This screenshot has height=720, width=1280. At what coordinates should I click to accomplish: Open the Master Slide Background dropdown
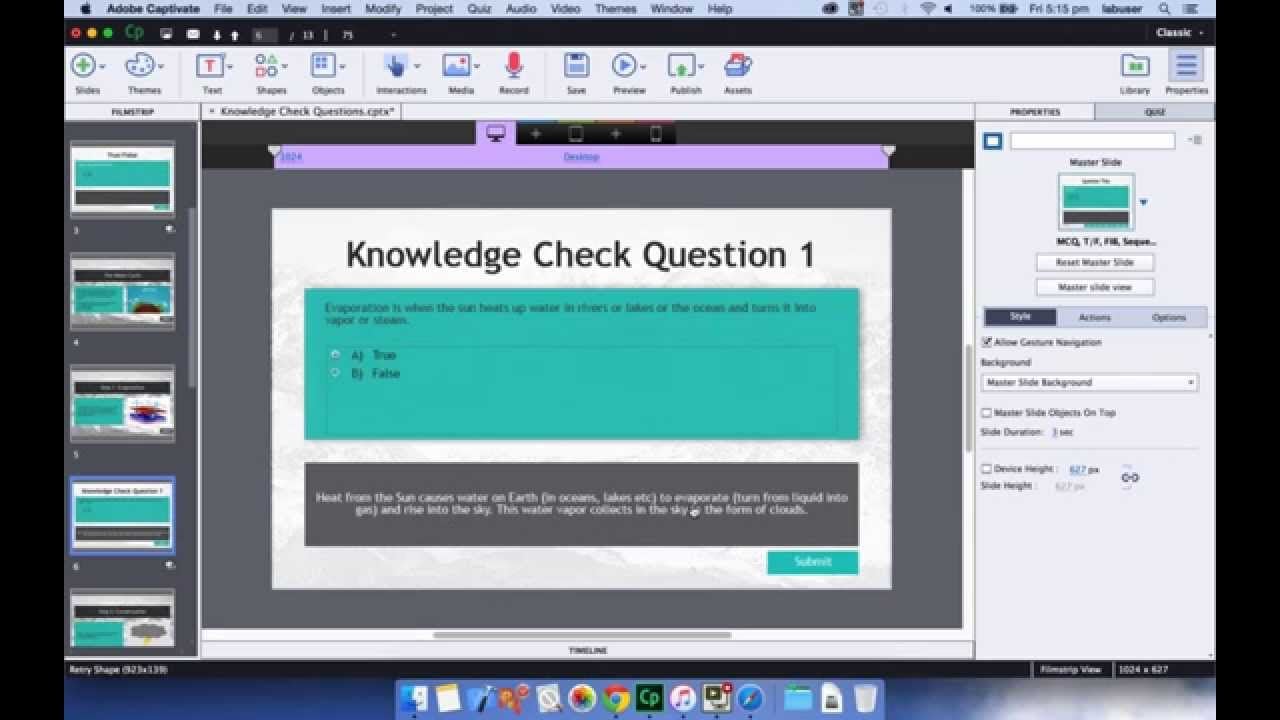1089,382
